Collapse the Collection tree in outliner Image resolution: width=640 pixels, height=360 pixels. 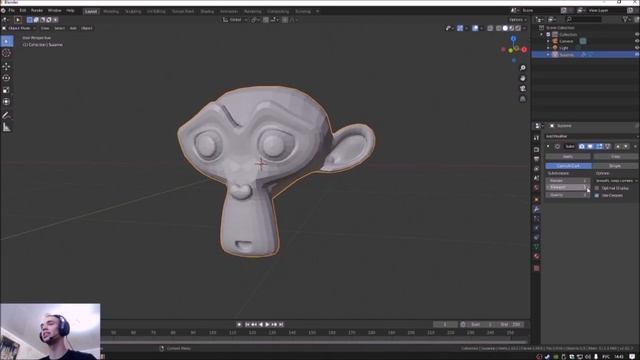point(542,34)
